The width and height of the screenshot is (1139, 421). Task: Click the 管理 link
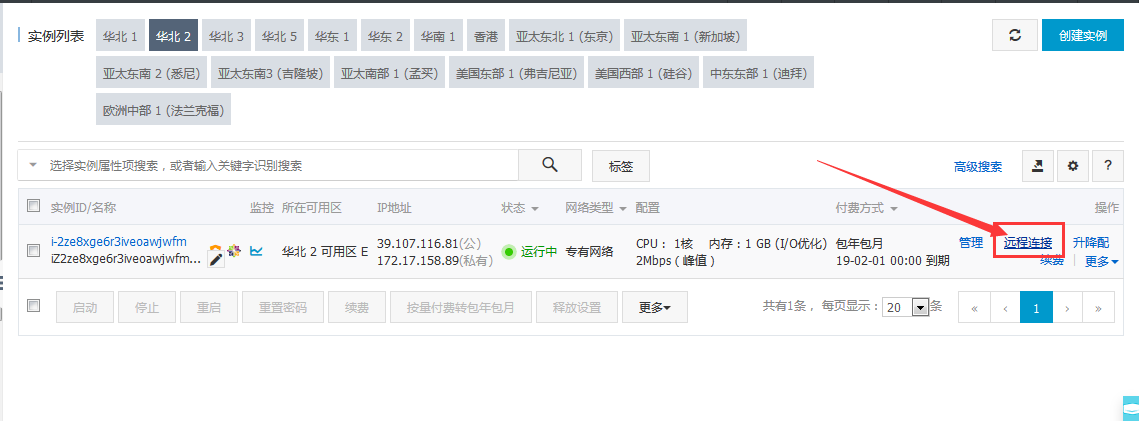(x=971, y=242)
